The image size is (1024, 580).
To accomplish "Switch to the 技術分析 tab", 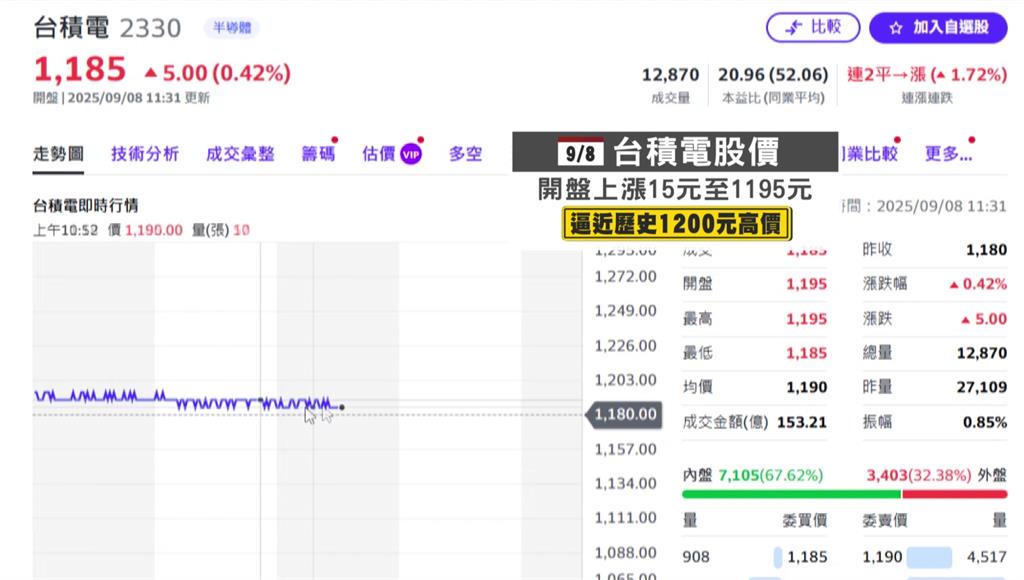I will point(145,154).
